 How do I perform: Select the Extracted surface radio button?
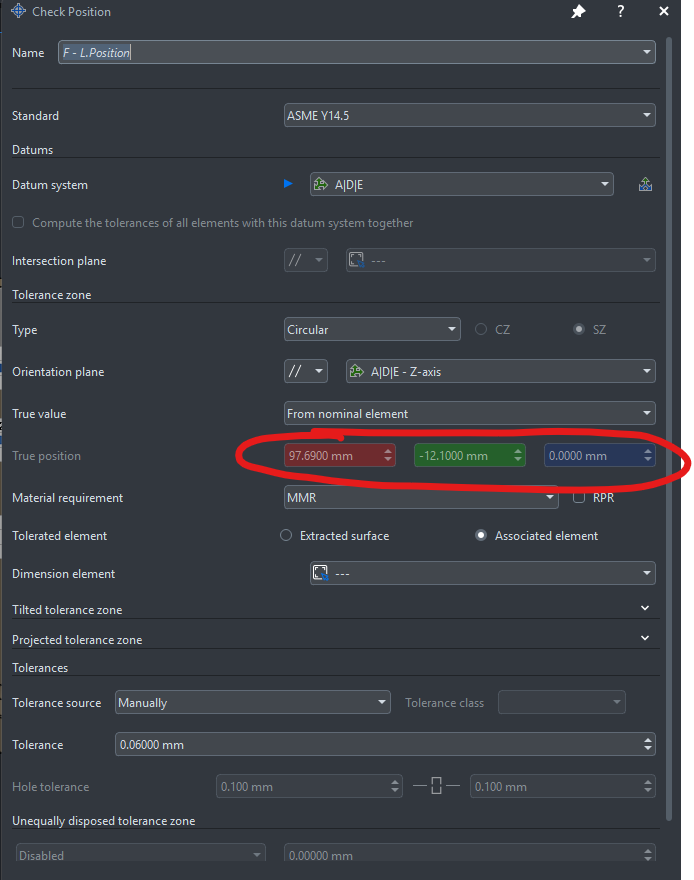pos(286,536)
